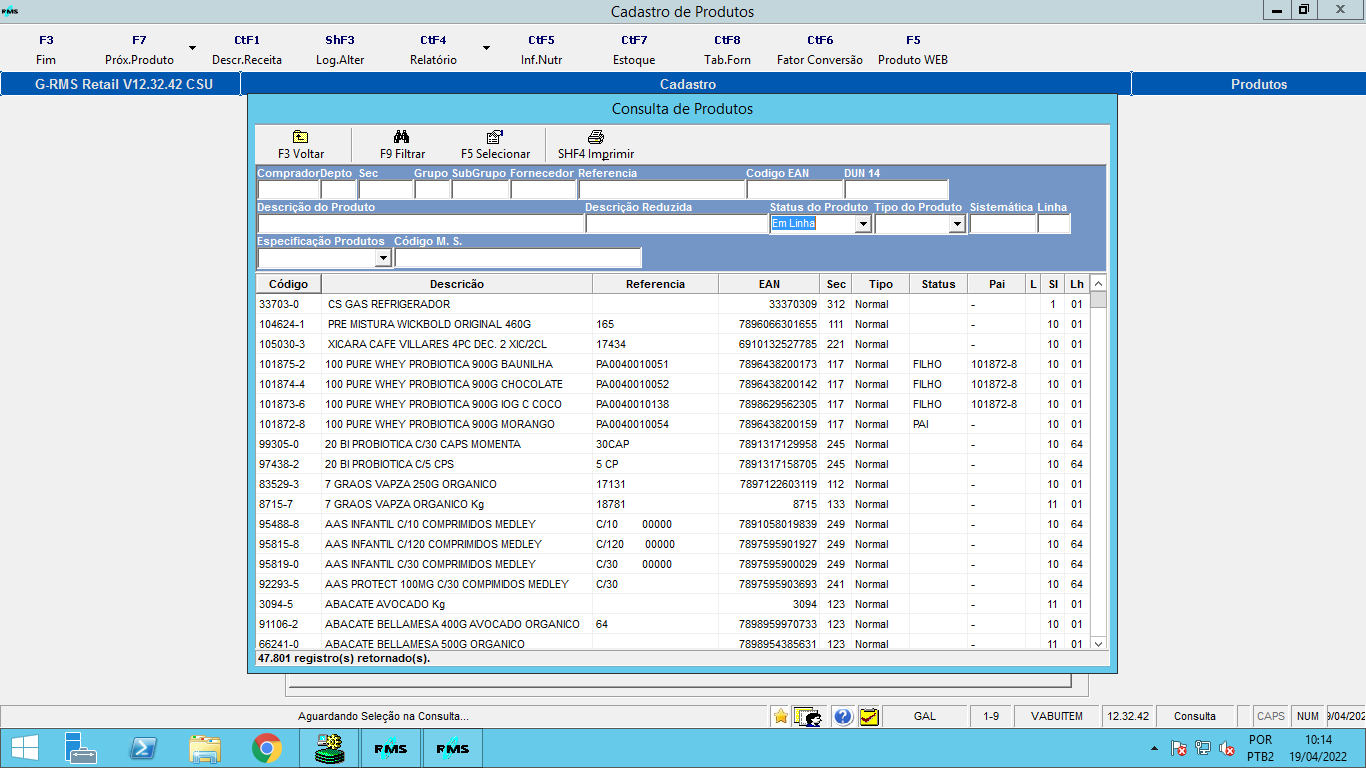Viewport: 1366px width, 768px height.
Task: Click code 101872-8 in Código column
Action: tap(282, 424)
